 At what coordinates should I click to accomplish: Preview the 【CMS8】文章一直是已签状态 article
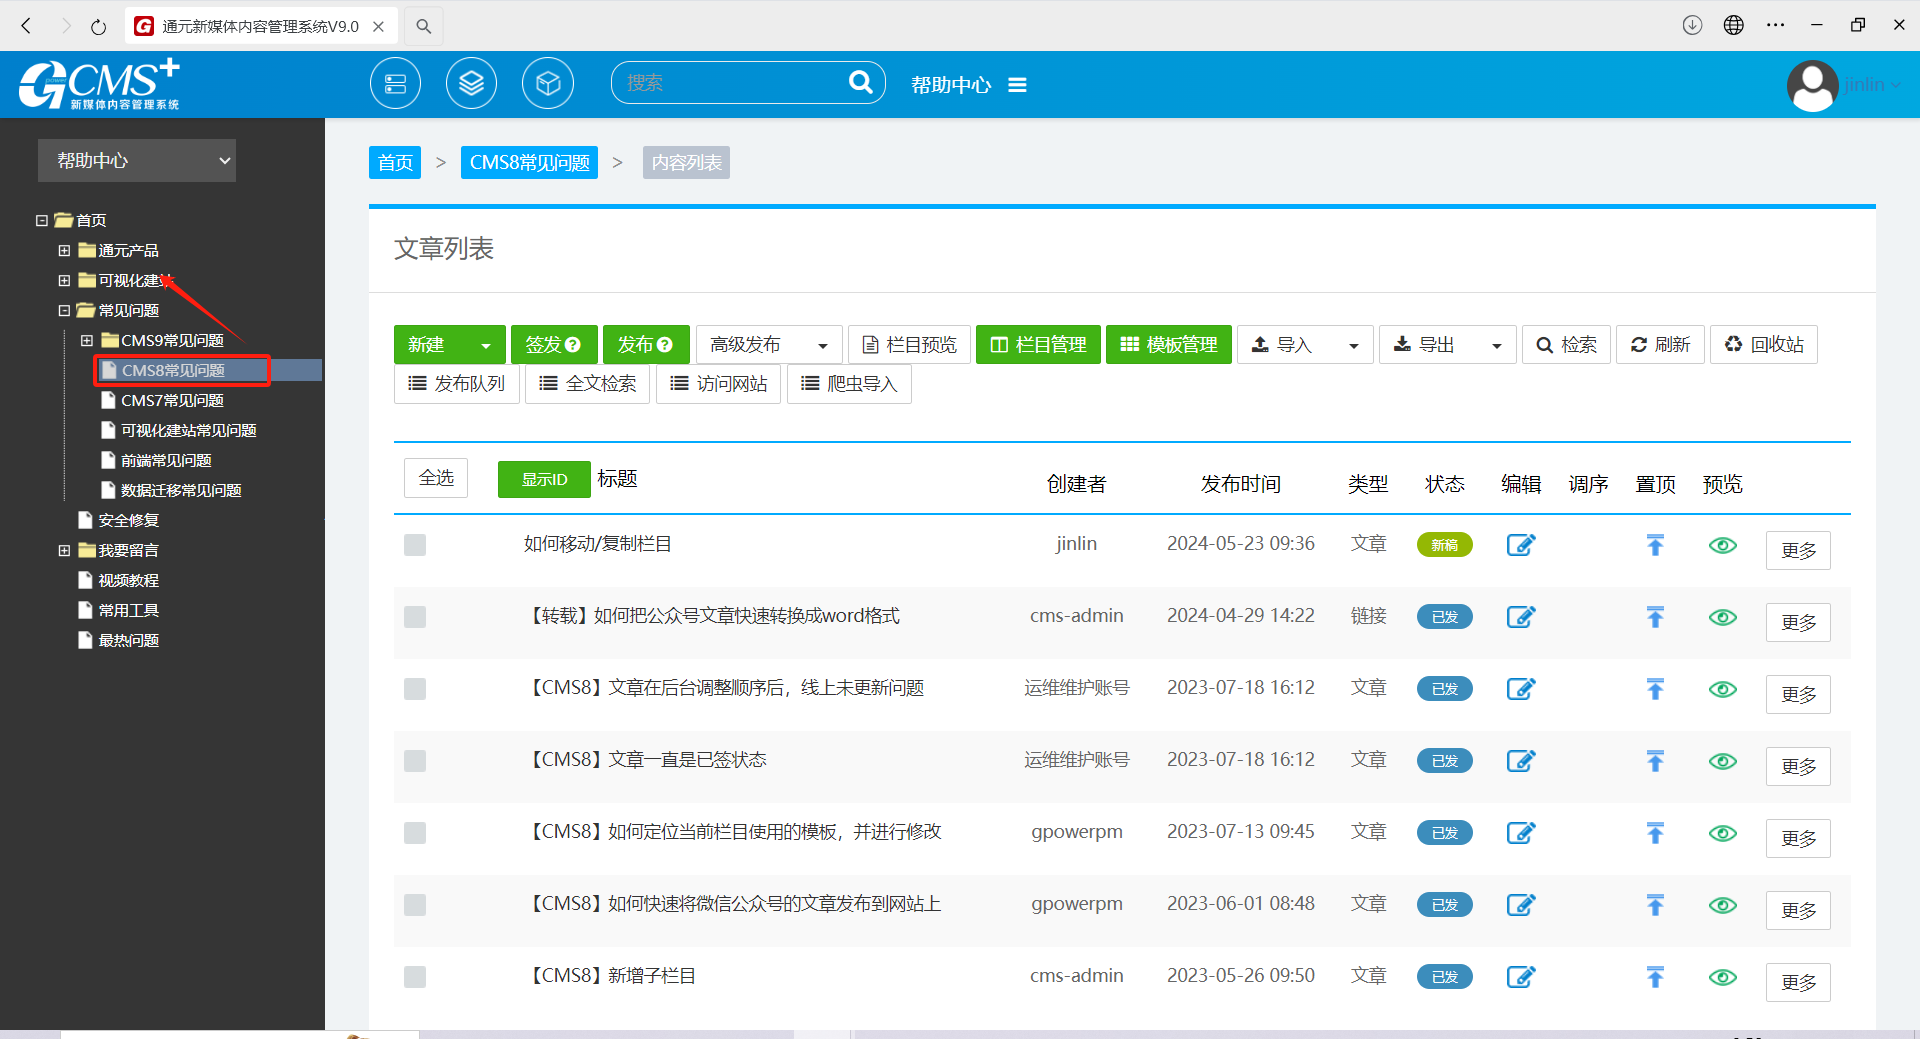(x=1722, y=761)
